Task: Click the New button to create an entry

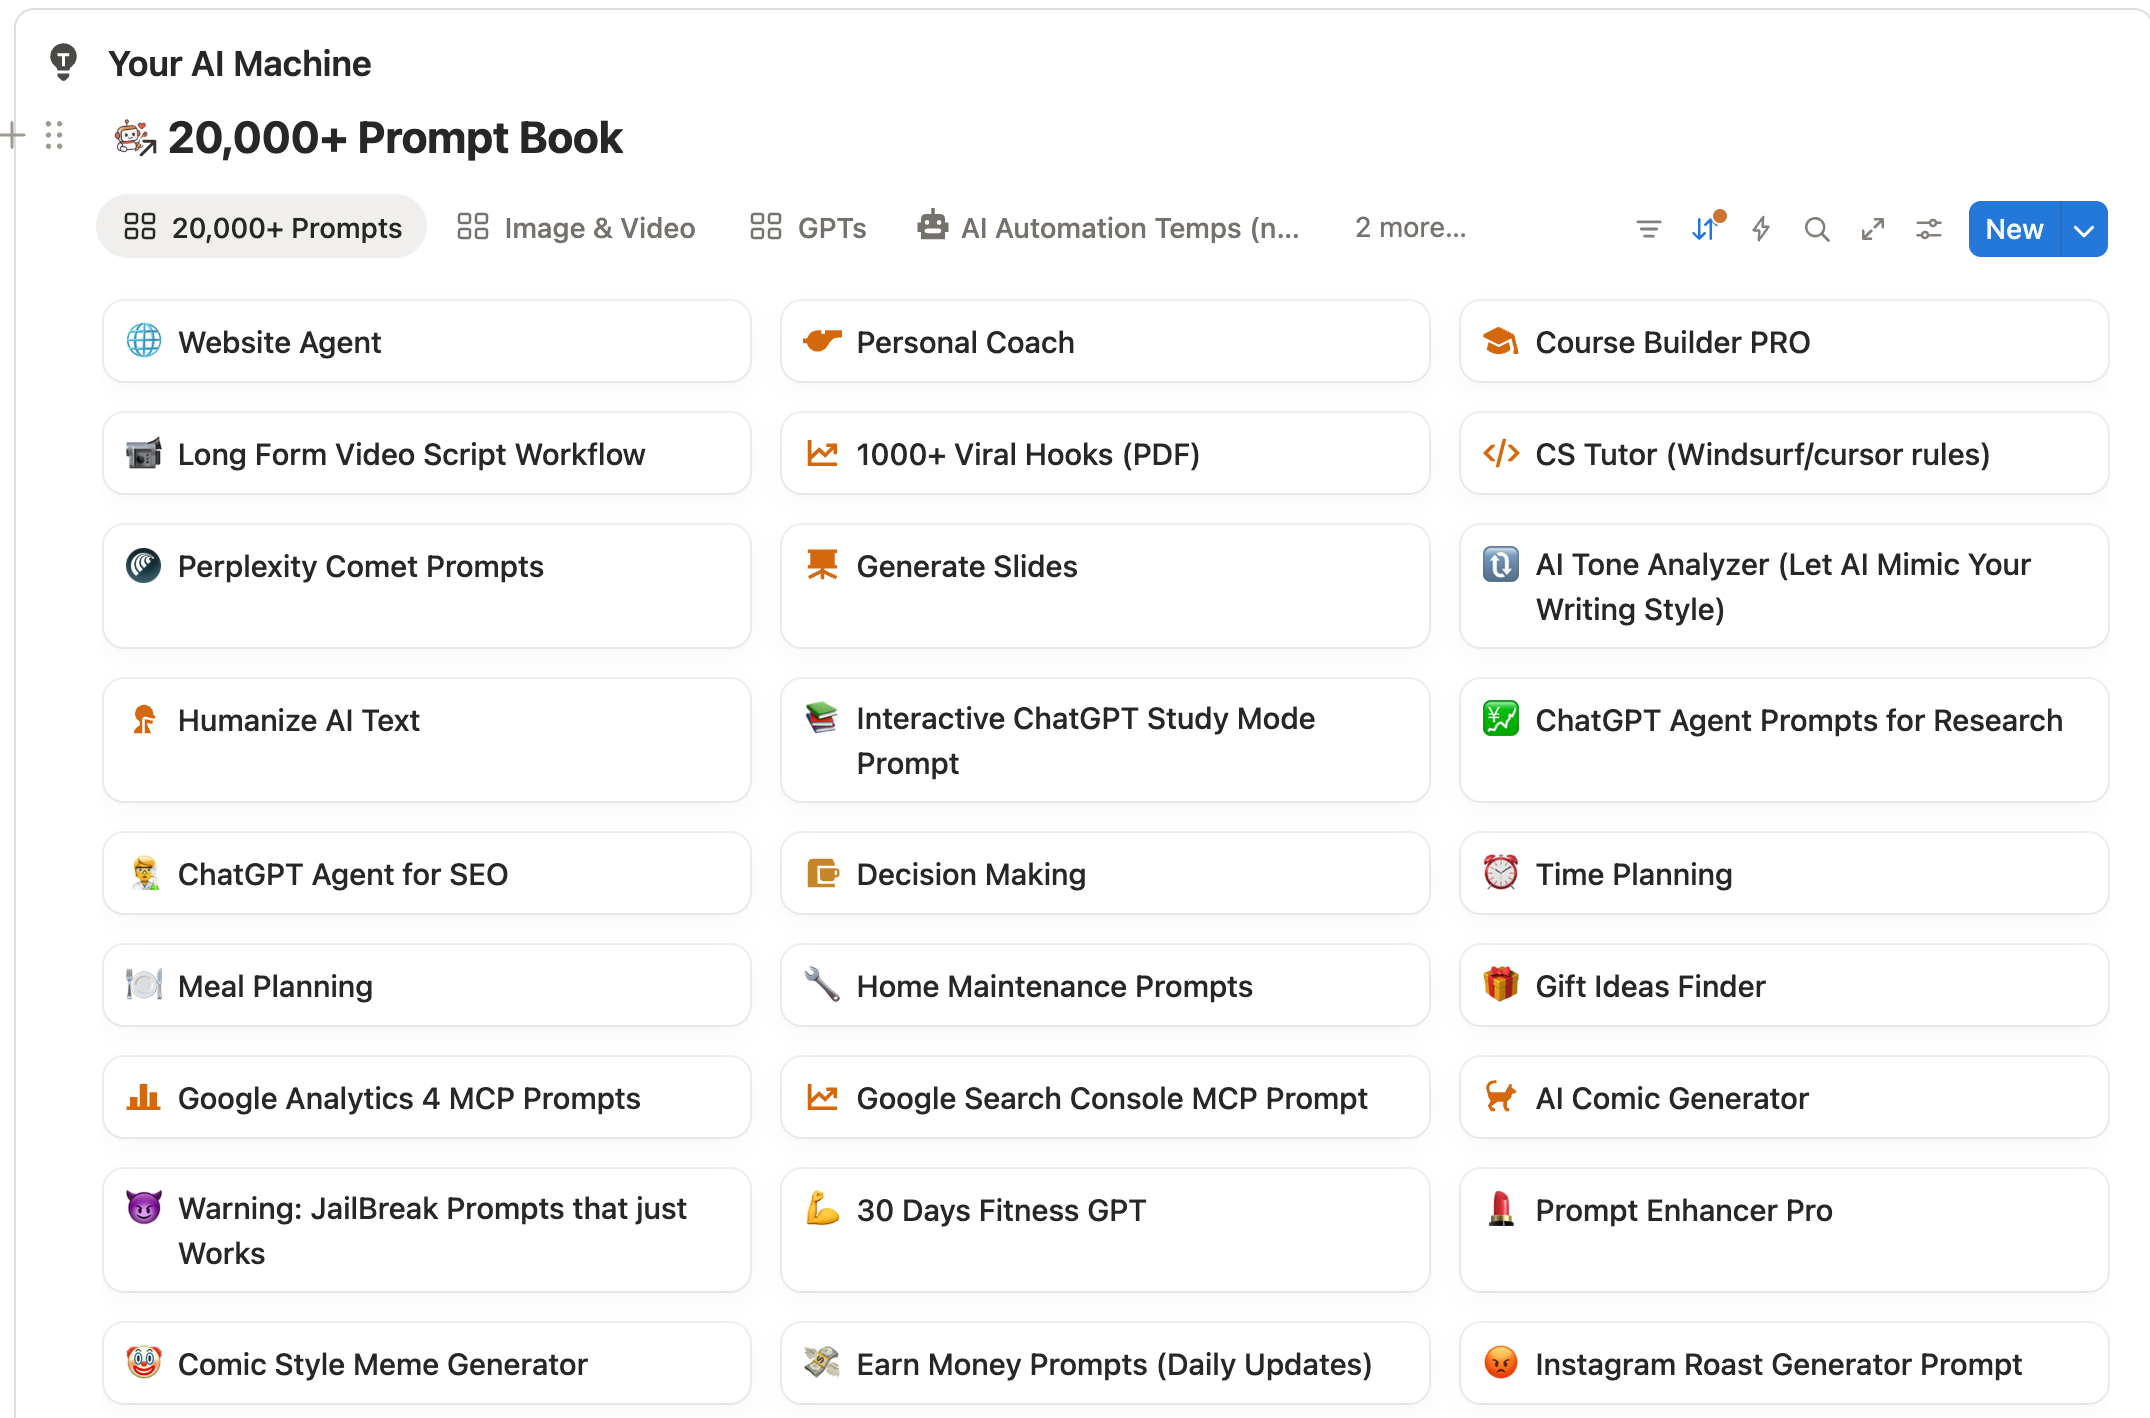Action: (x=2013, y=228)
